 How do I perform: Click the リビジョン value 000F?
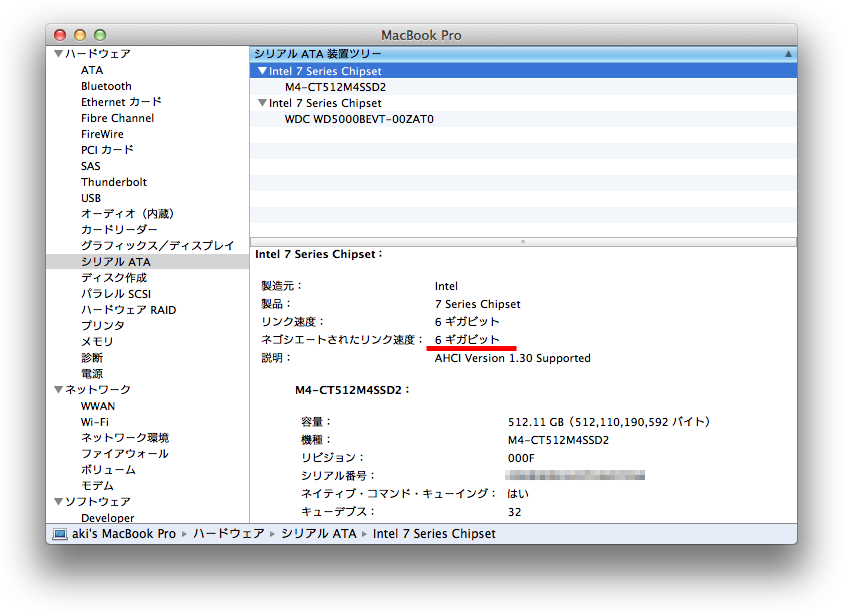[x=521, y=458]
